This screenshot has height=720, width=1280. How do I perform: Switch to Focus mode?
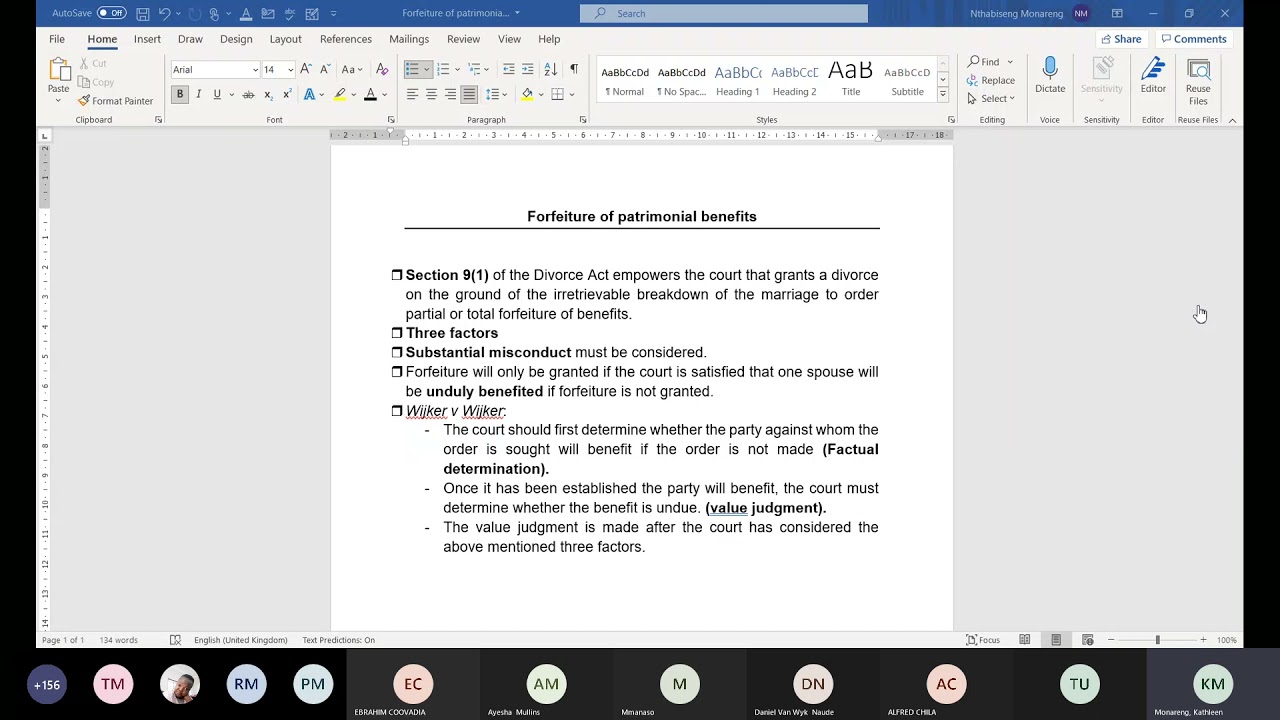tap(983, 640)
